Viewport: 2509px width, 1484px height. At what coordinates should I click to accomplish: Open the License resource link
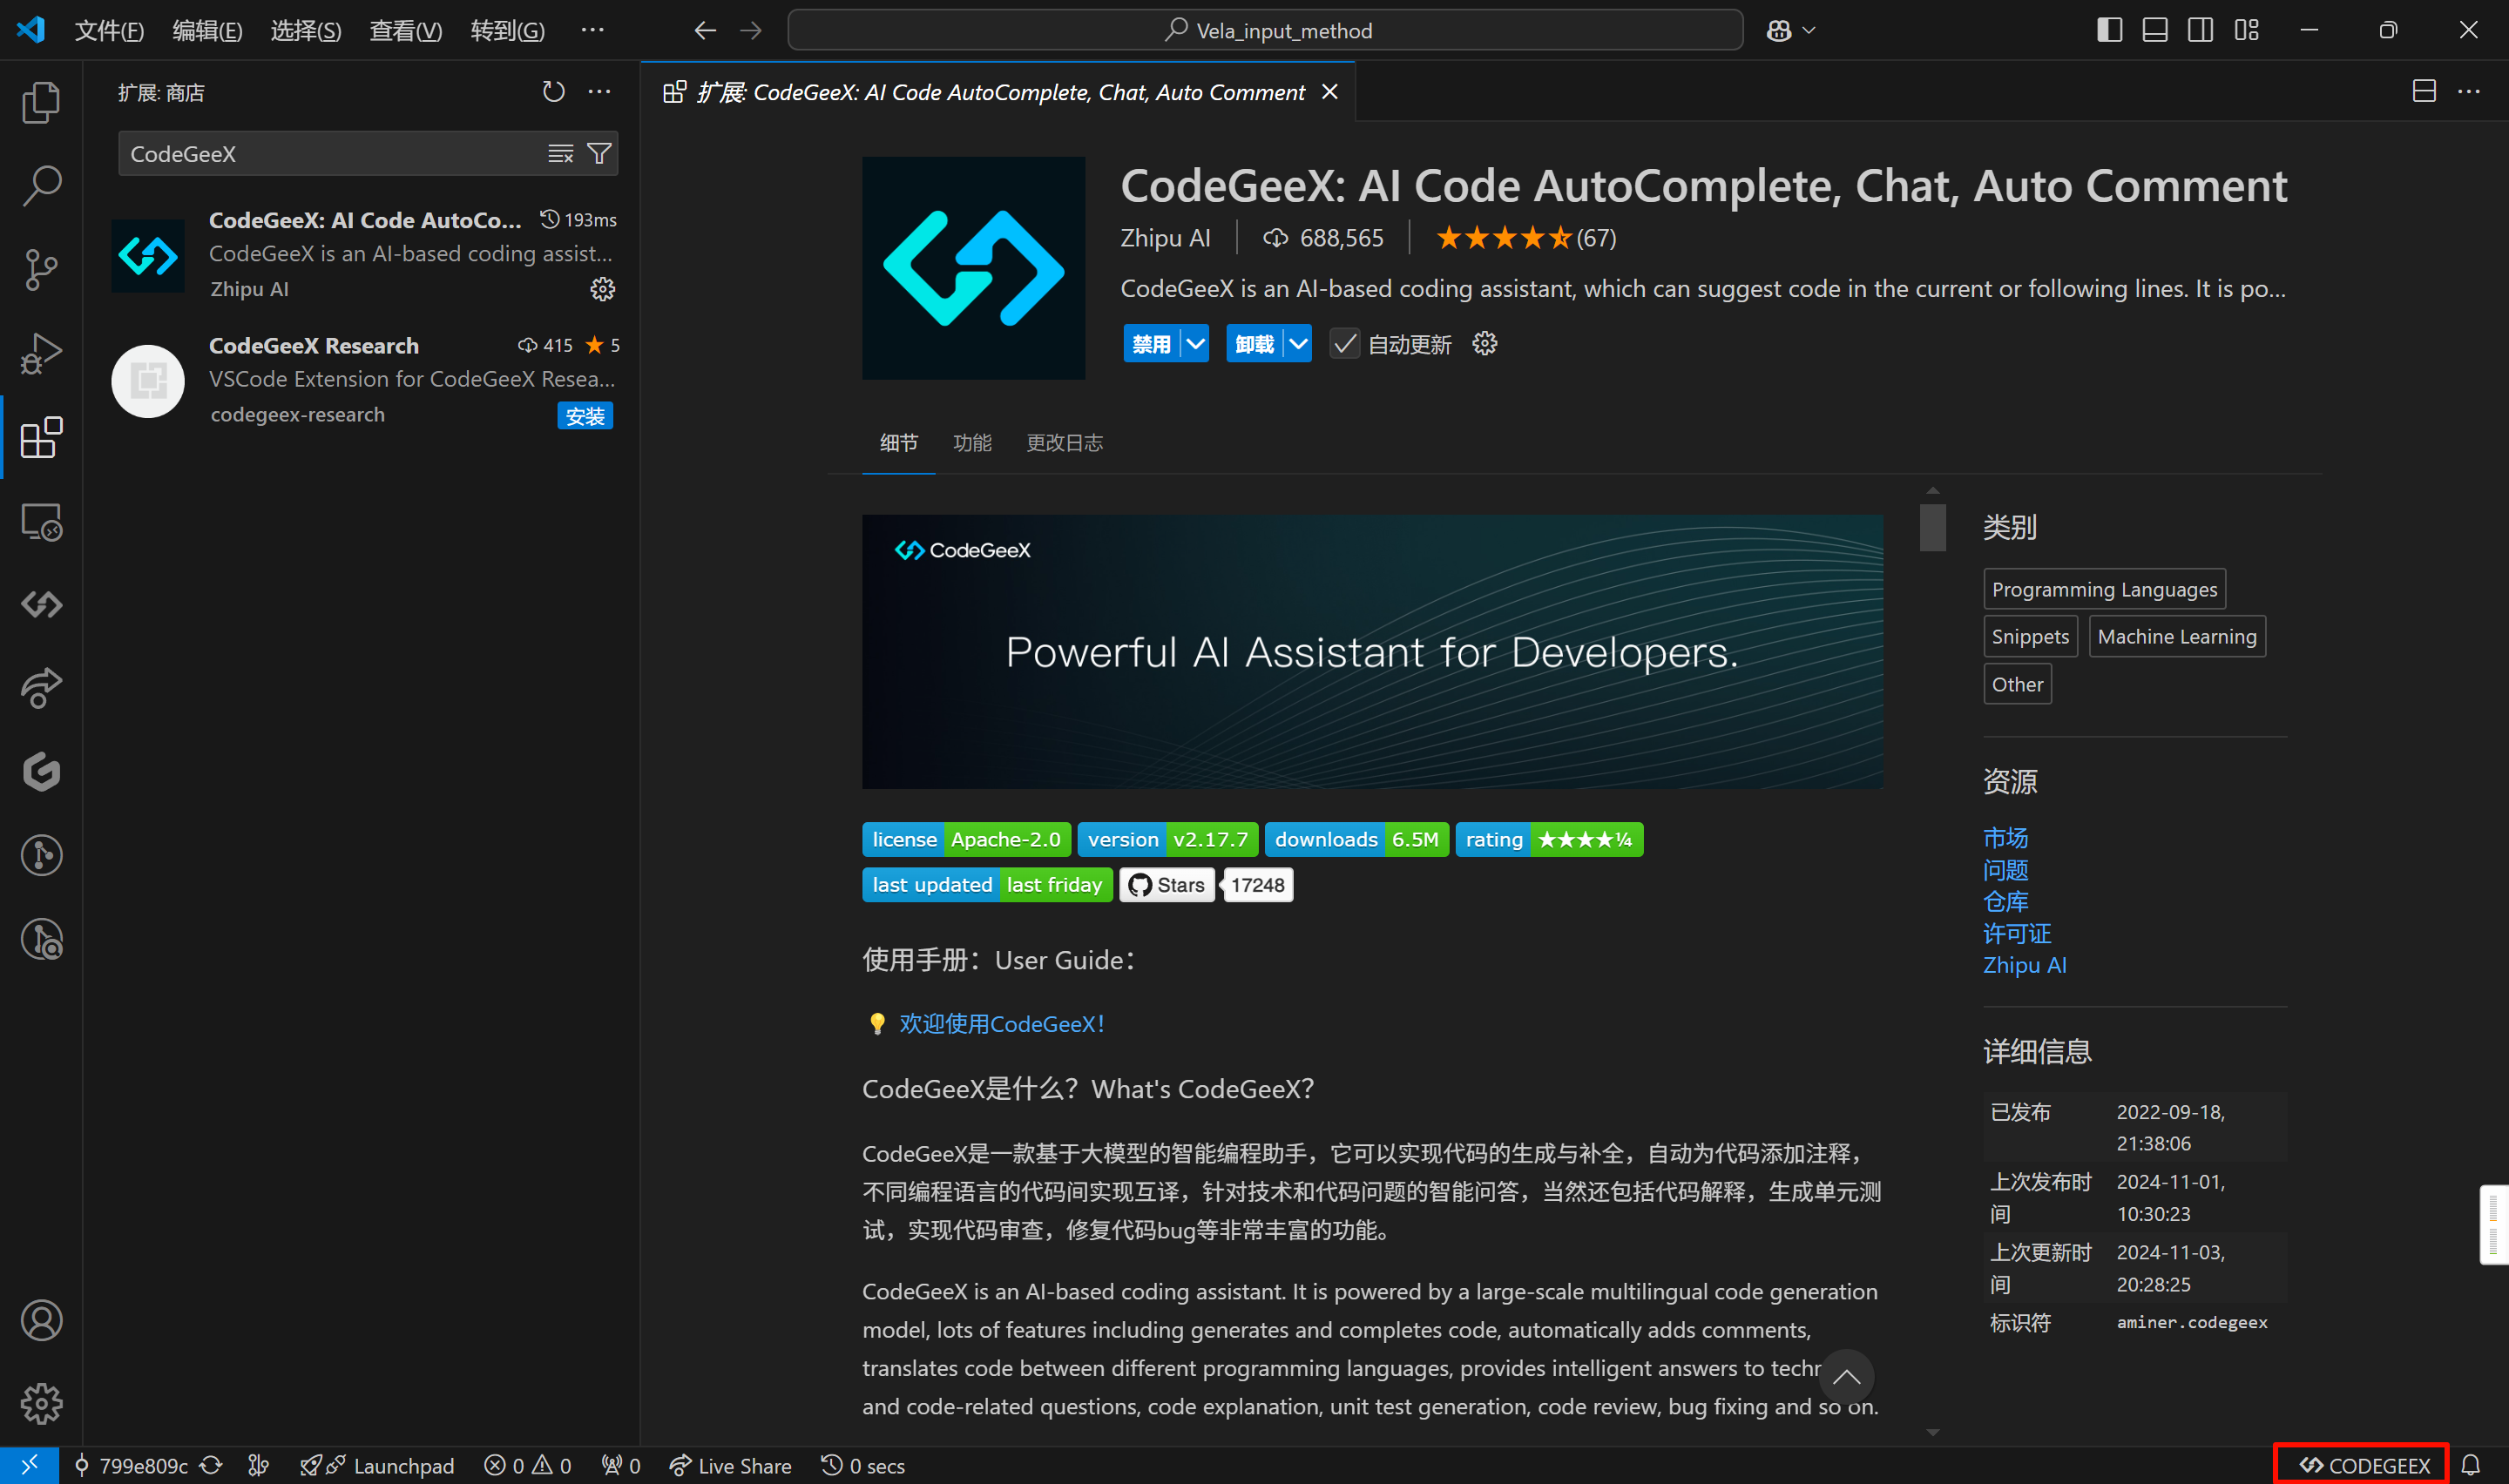click(2017, 933)
